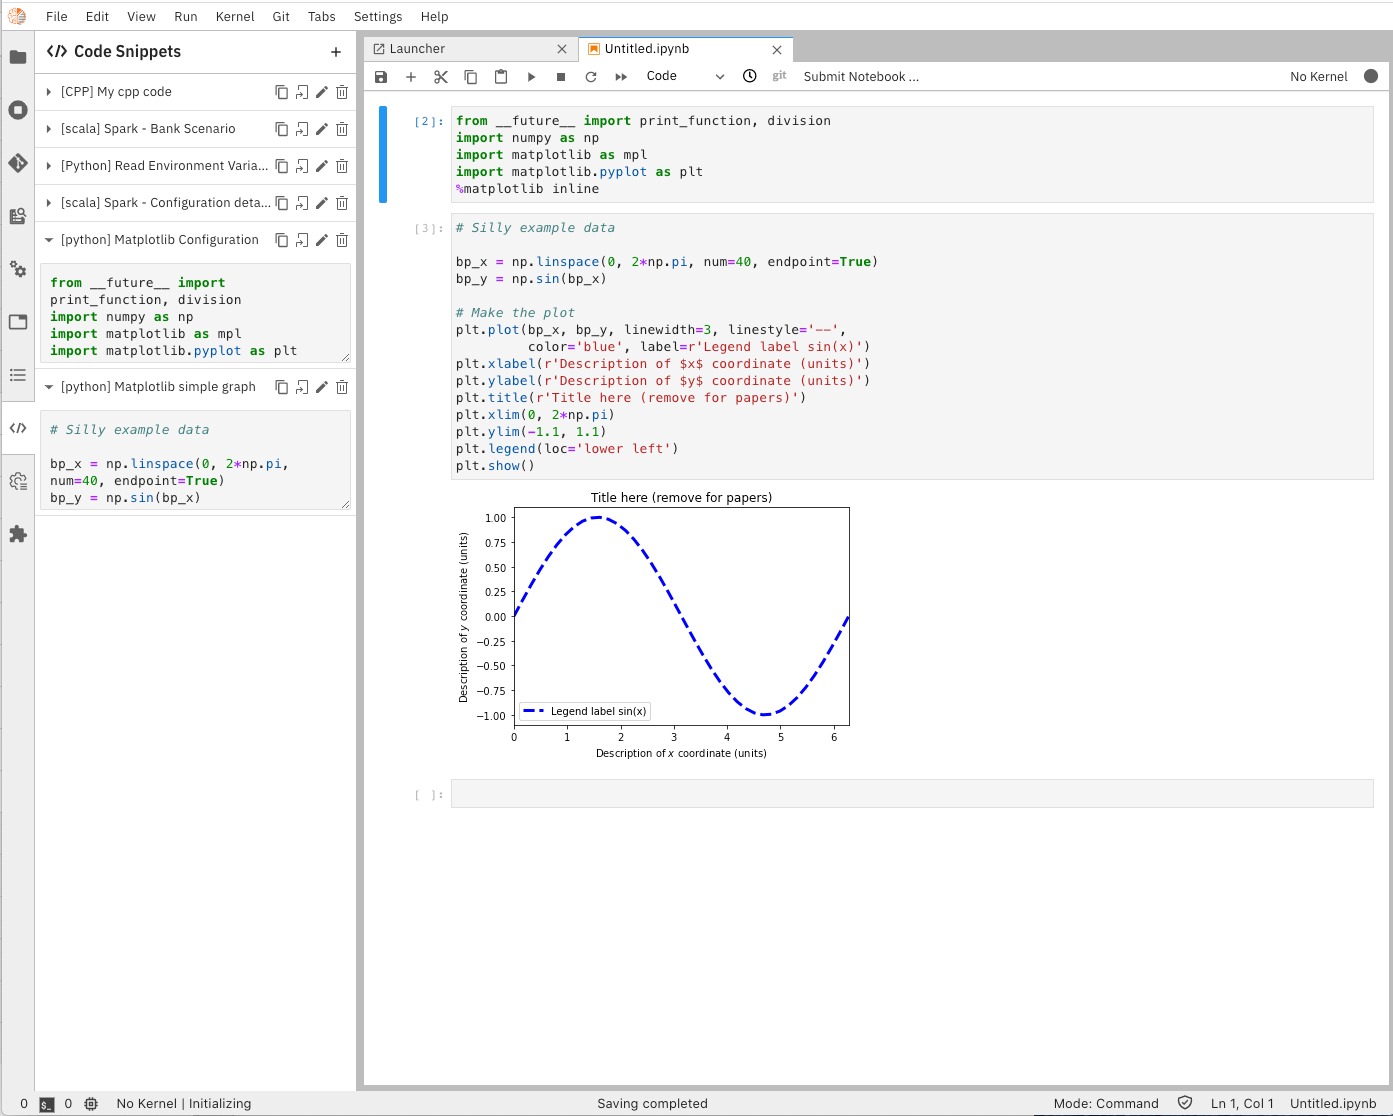Restart the kernel icon
This screenshot has height=1116, width=1393.
click(591, 77)
